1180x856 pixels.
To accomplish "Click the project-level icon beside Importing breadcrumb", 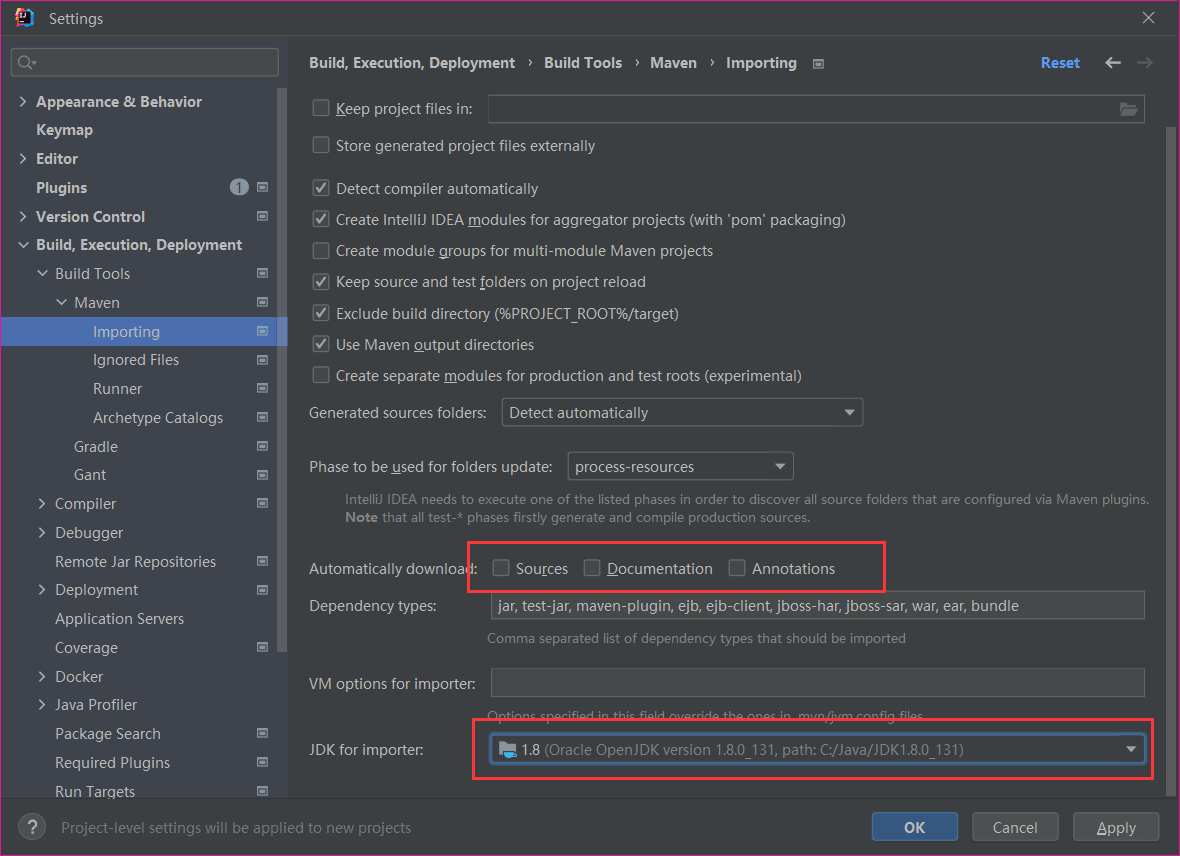I will tap(818, 64).
